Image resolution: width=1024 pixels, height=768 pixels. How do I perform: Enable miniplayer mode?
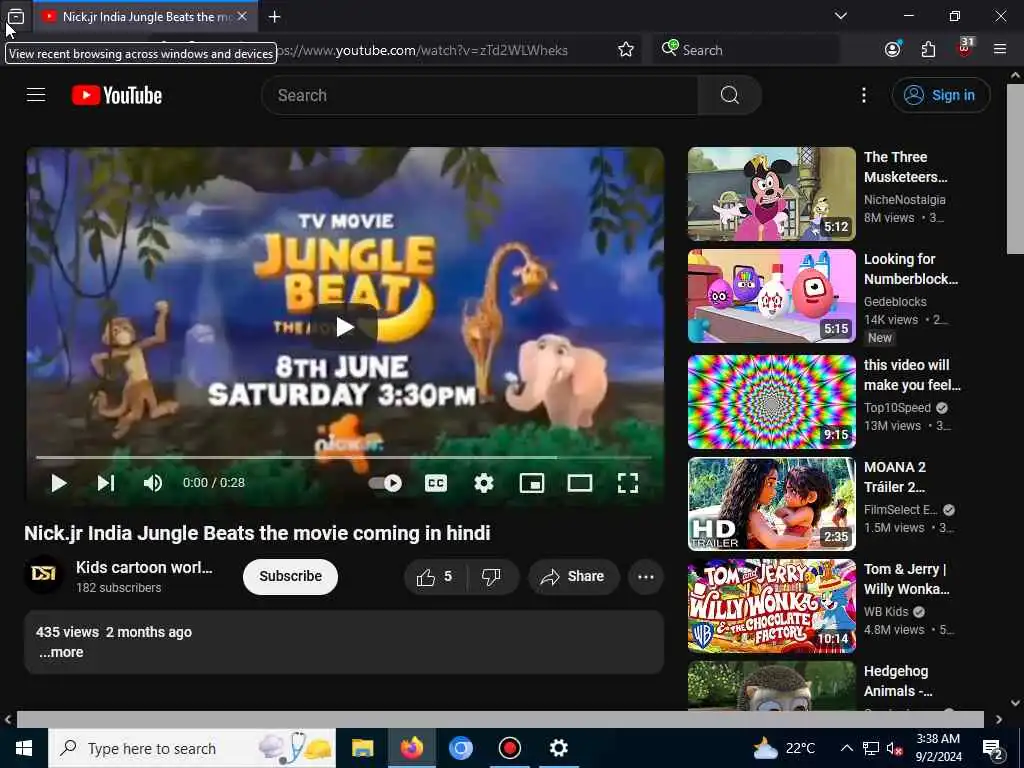[x=532, y=483]
